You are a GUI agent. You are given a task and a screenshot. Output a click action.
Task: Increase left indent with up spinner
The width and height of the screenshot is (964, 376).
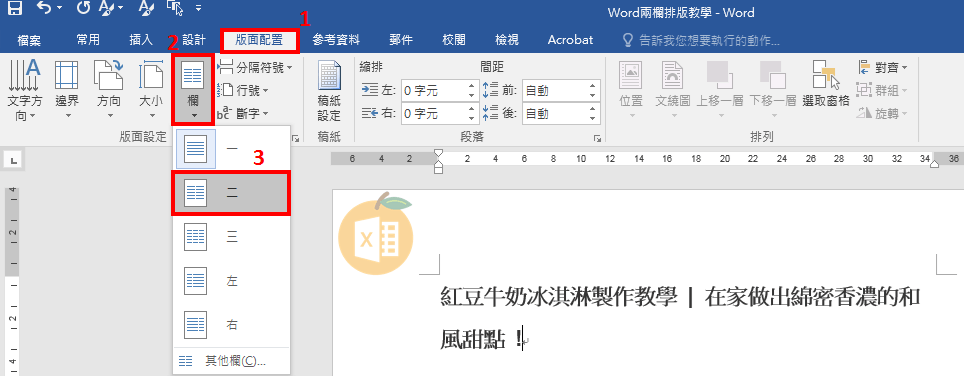pyautogui.click(x=472, y=86)
